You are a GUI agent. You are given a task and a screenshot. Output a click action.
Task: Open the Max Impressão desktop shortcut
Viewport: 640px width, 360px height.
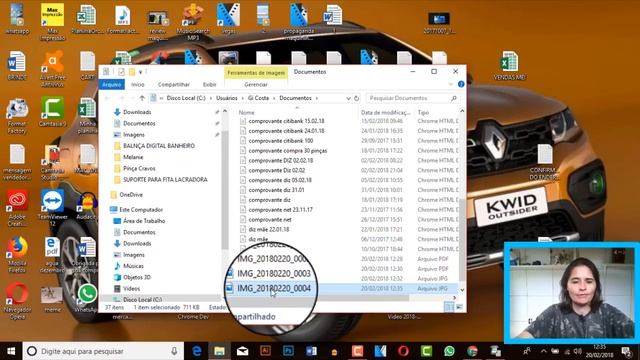pyautogui.click(x=52, y=21)
